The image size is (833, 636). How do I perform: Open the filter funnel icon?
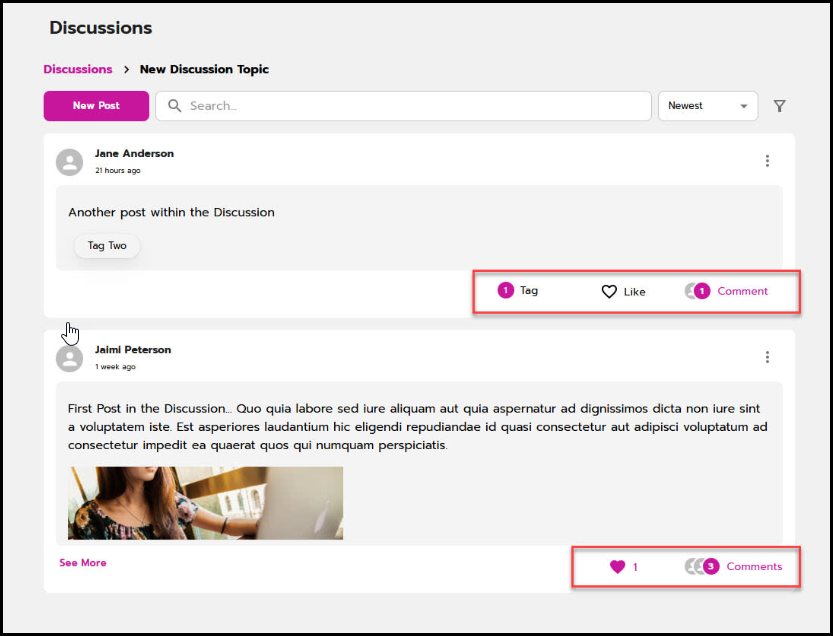tap(780, 106)
